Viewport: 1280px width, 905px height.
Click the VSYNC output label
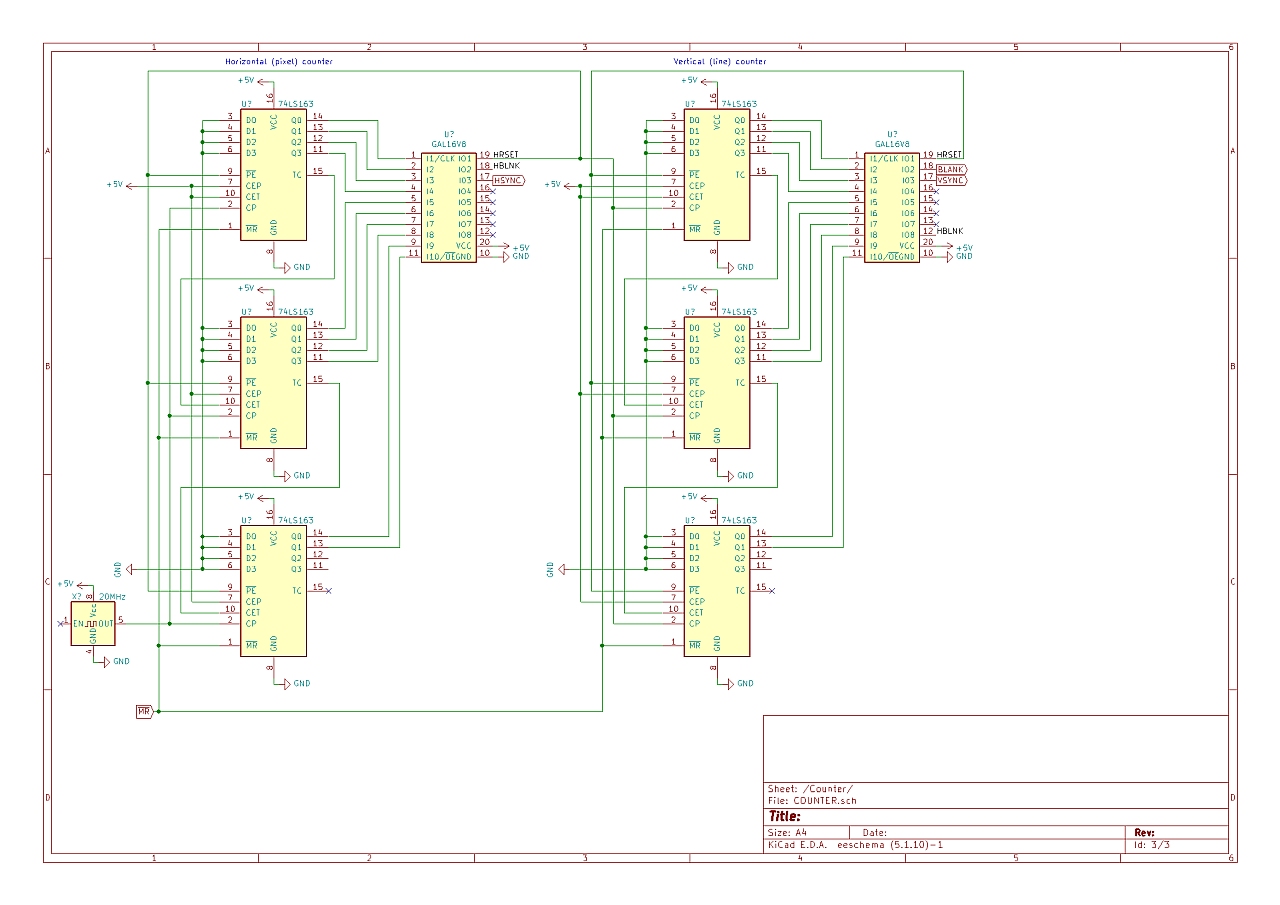[x=951, y=180]
